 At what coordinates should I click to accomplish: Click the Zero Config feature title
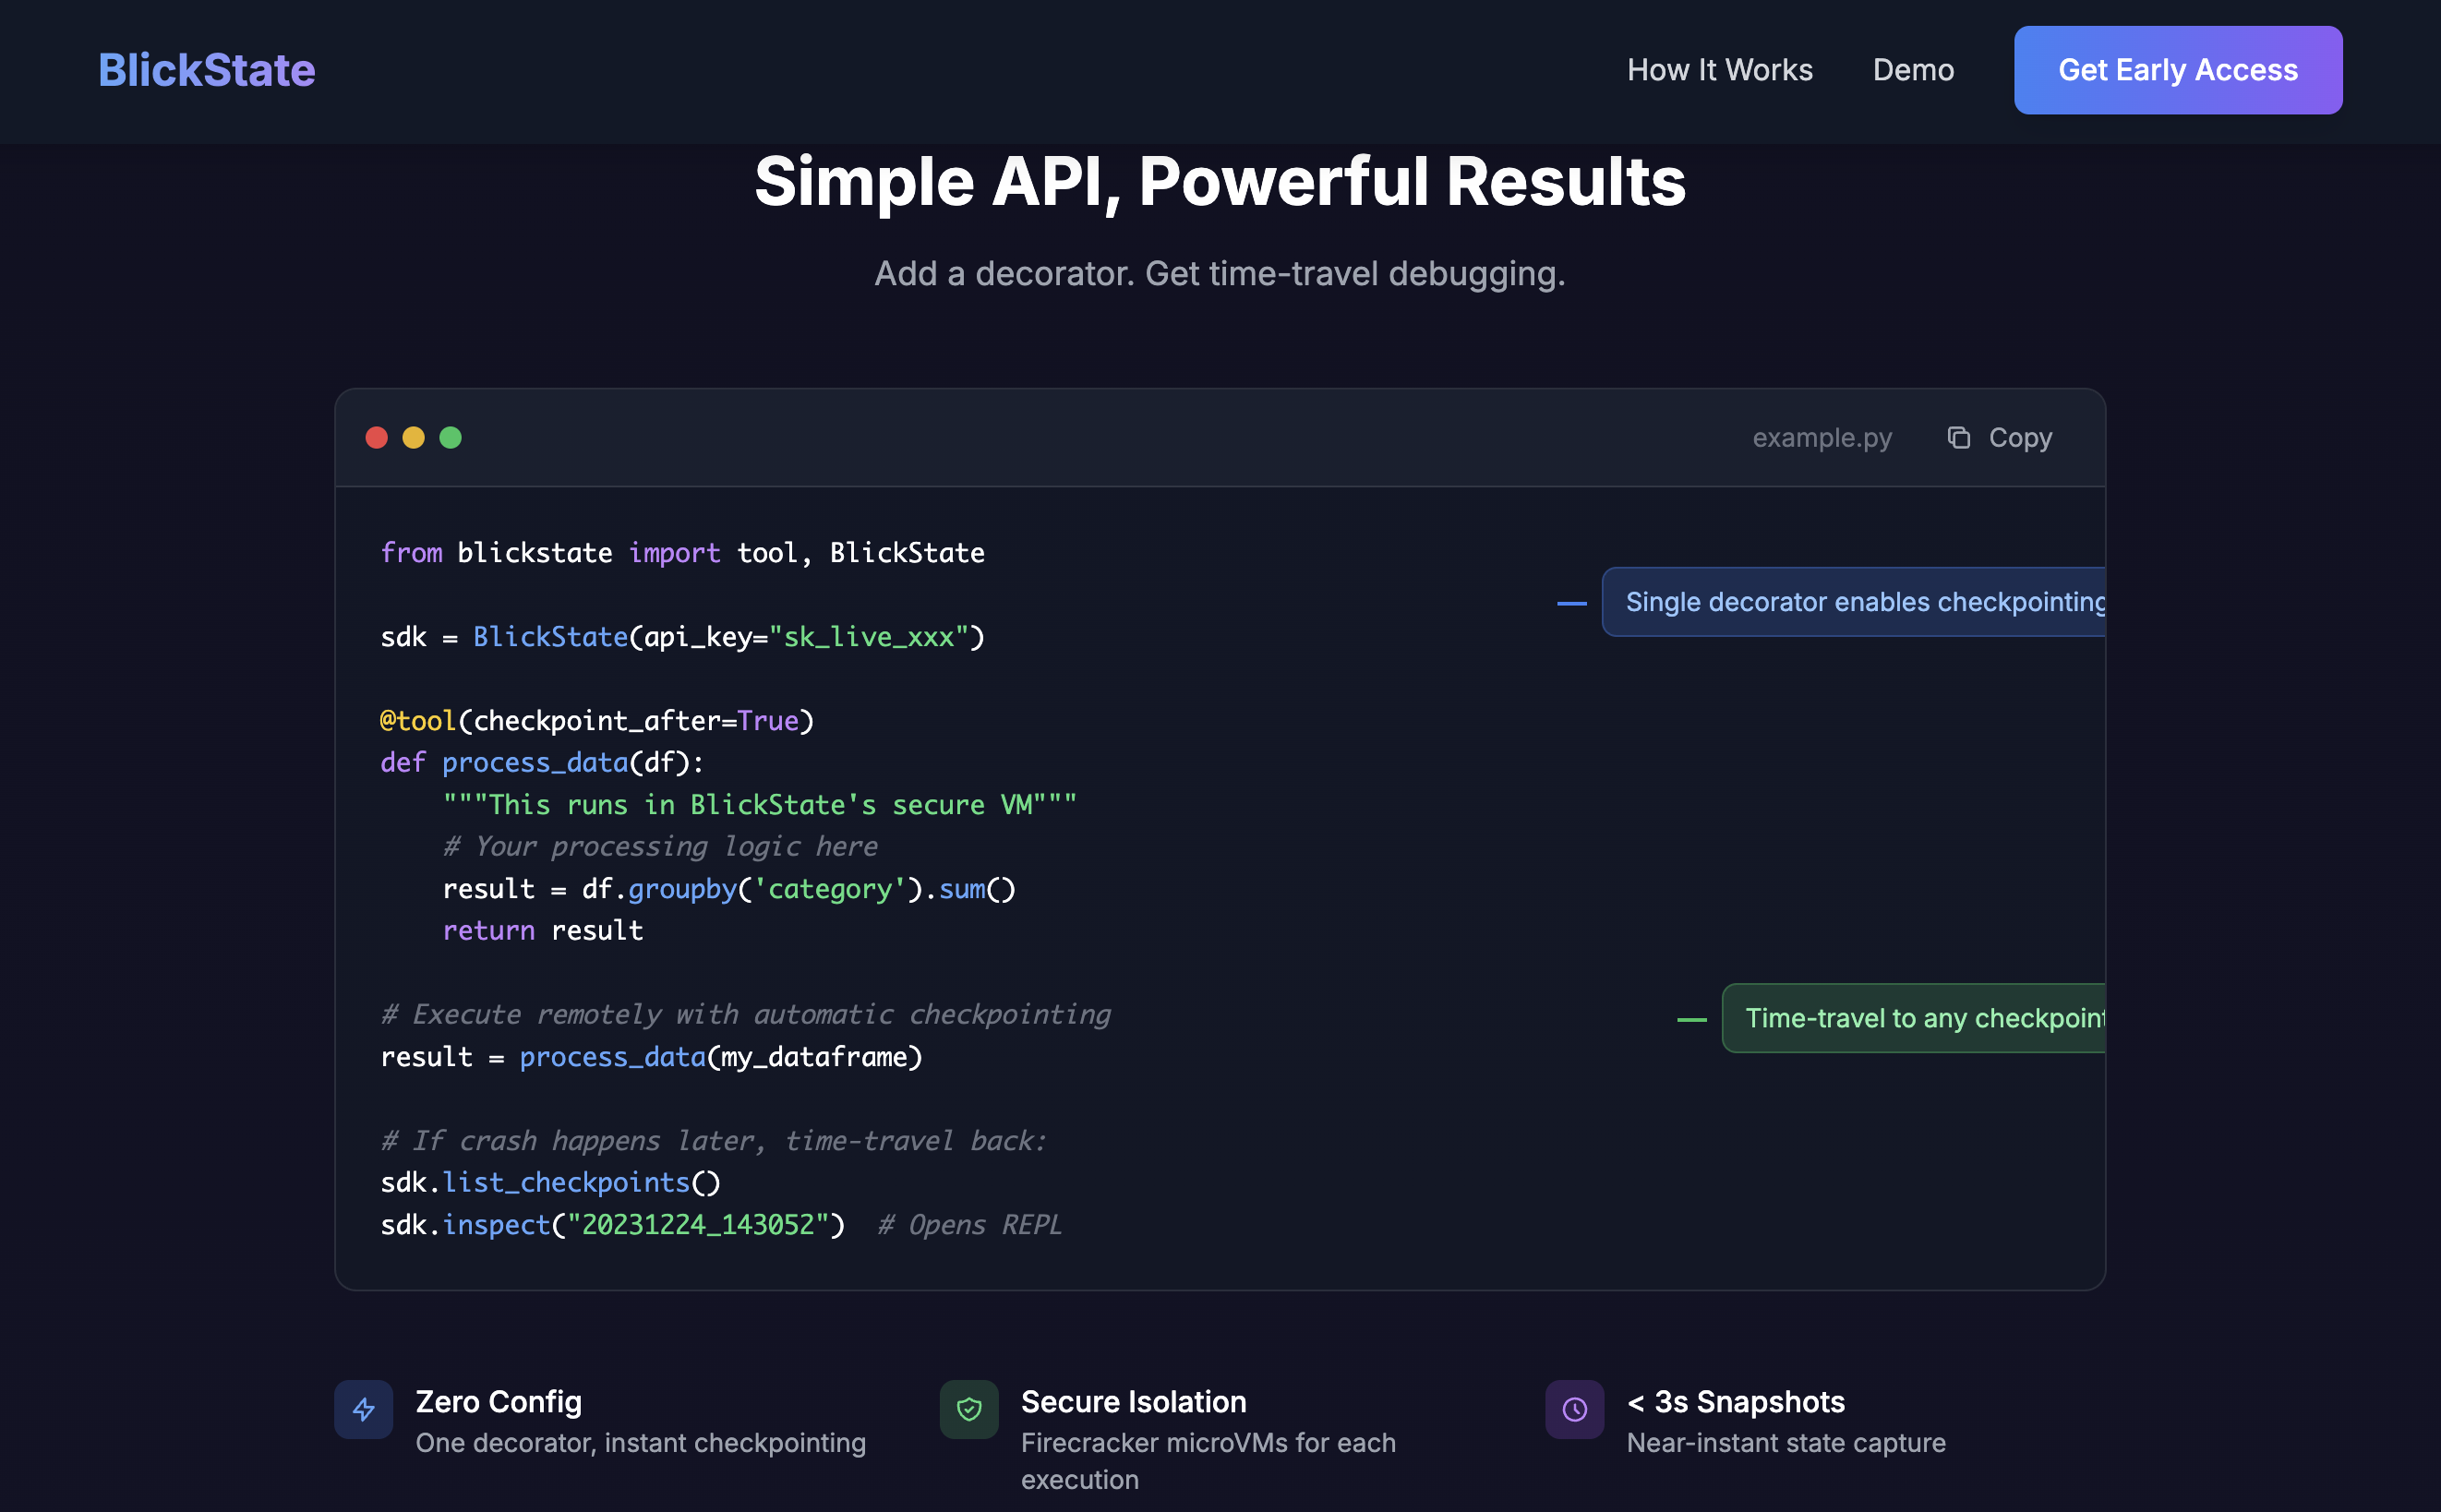click(x=498, y=1402)
